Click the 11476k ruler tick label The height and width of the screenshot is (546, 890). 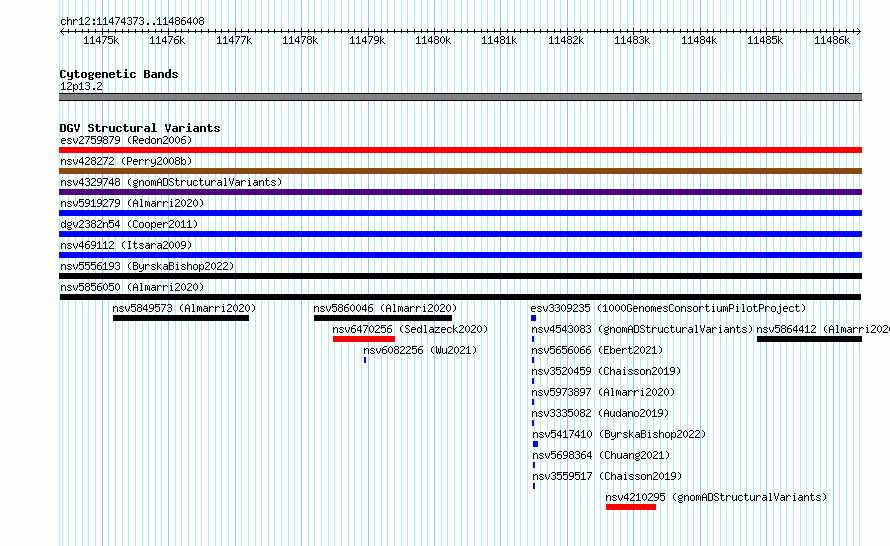[167, 40]
